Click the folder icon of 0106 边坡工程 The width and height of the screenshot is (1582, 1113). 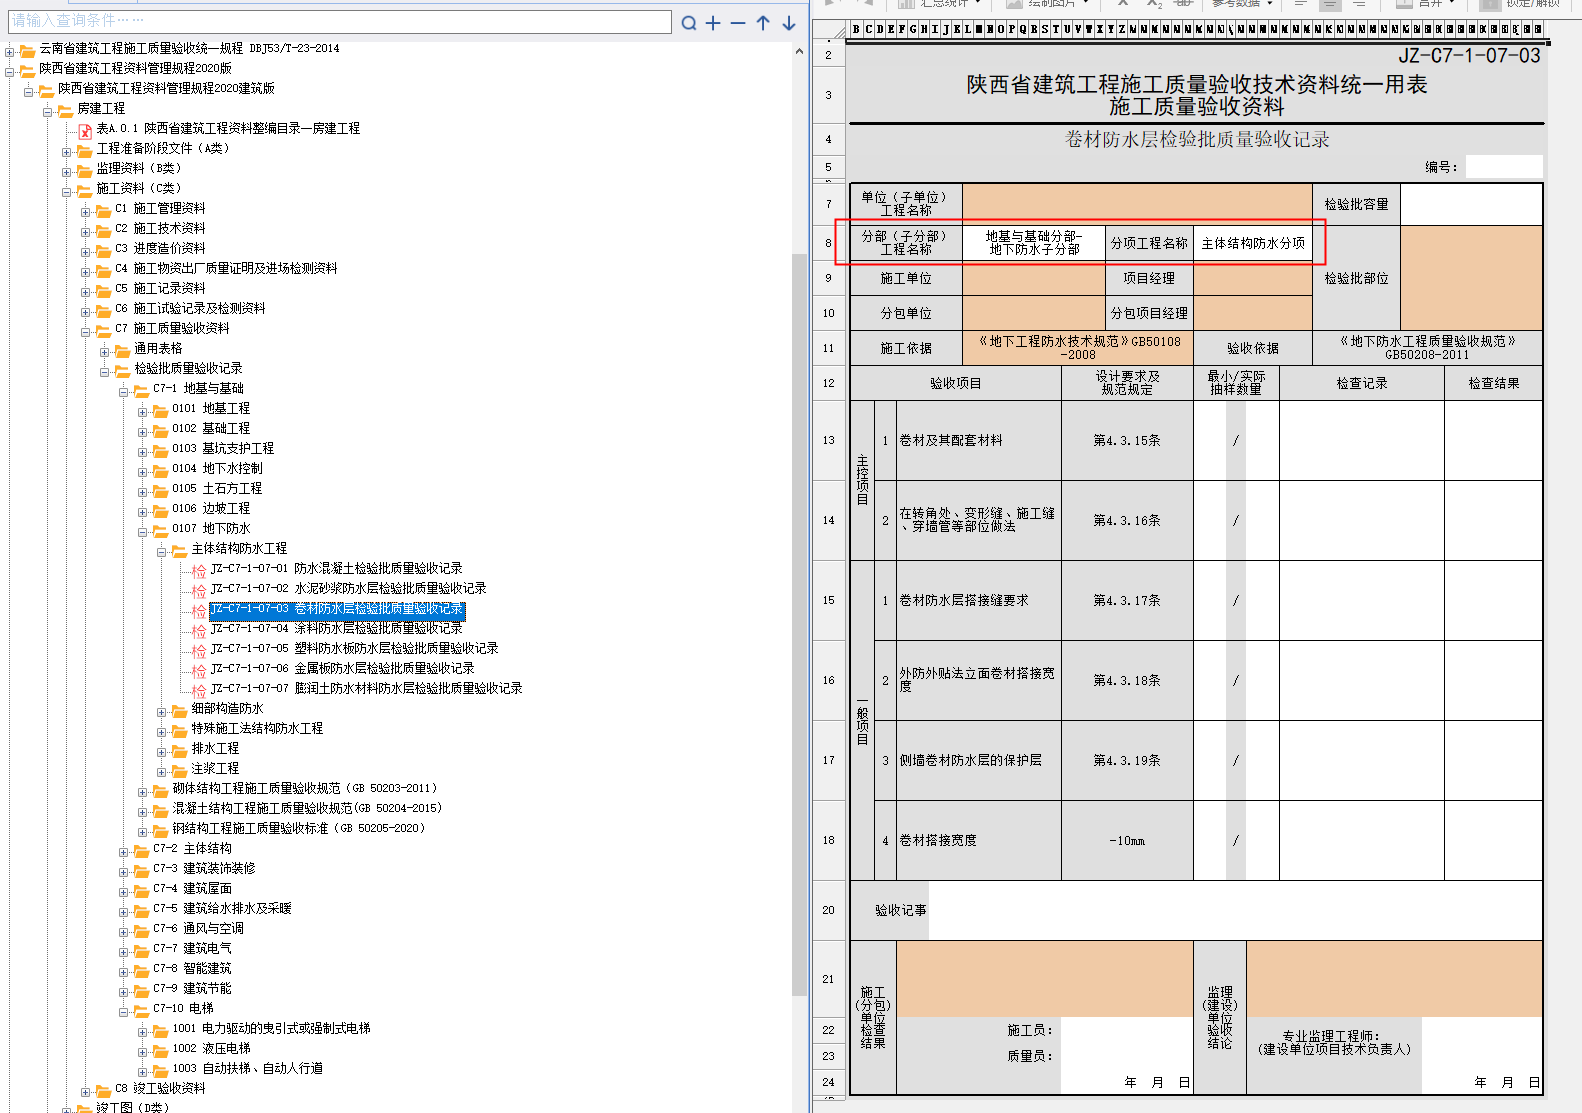pos(160,510)
